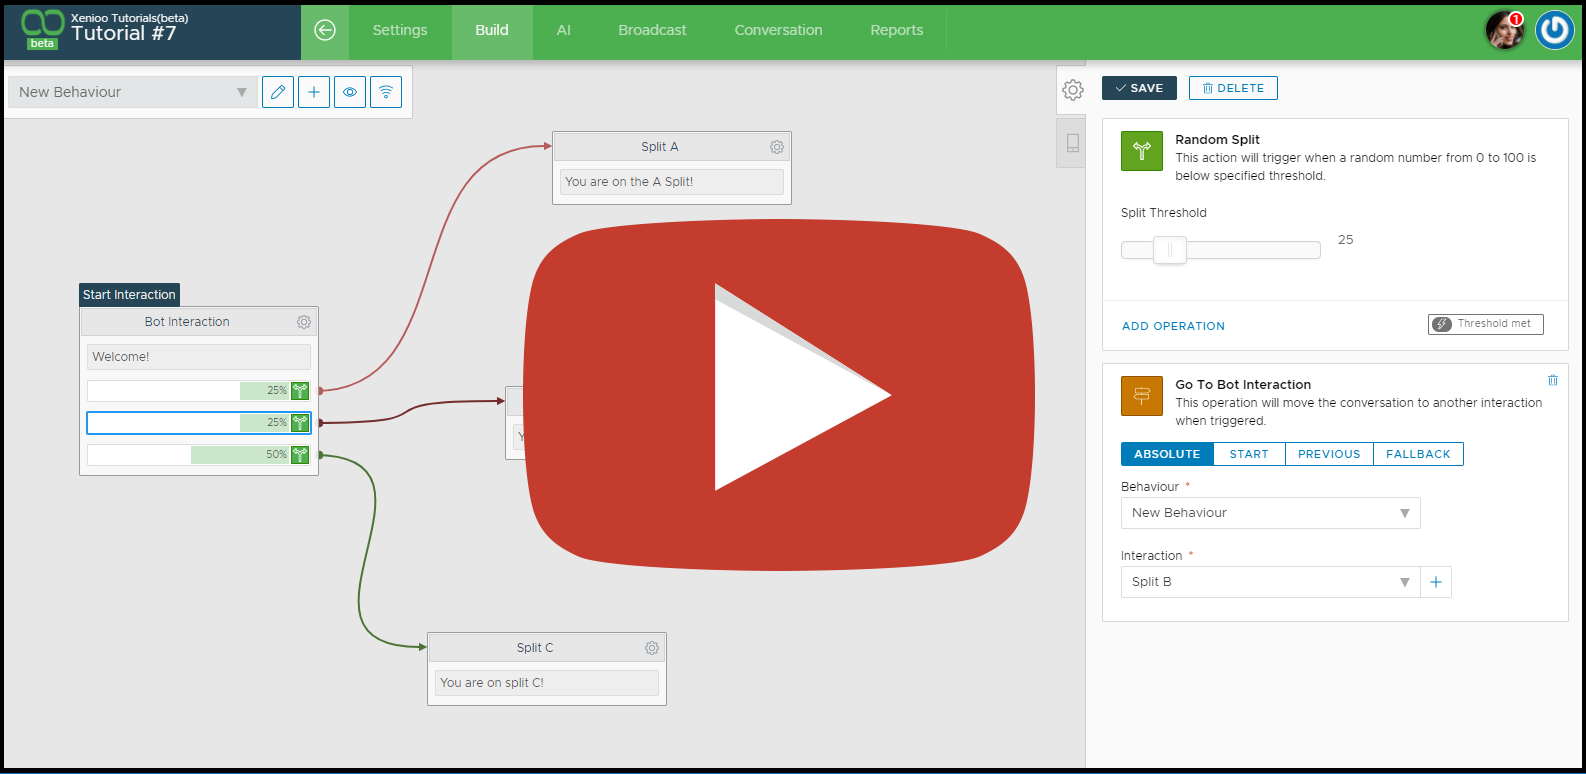The width and height of the screenshot is (1586, 774).
Task: Go to the Broadcast tab
Action: pos(652,30)
